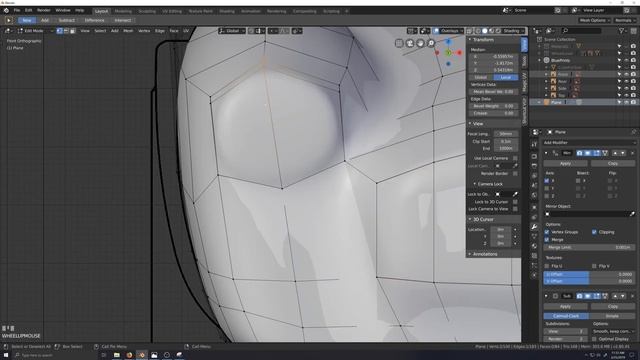Open the Add Modifier dropdown

pos(589,142)
